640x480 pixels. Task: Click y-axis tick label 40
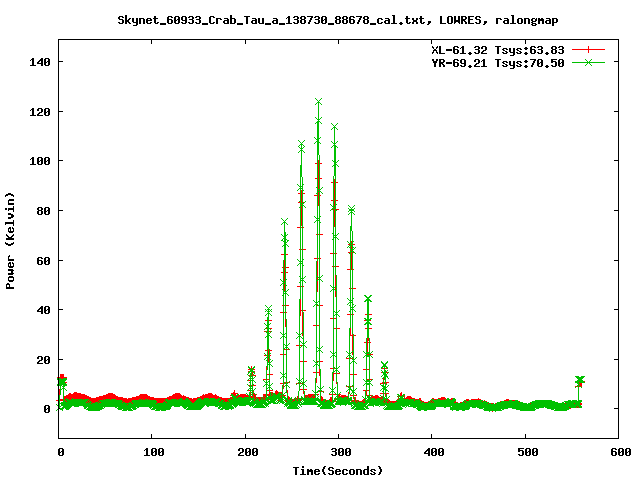click(x=44, y=310)
